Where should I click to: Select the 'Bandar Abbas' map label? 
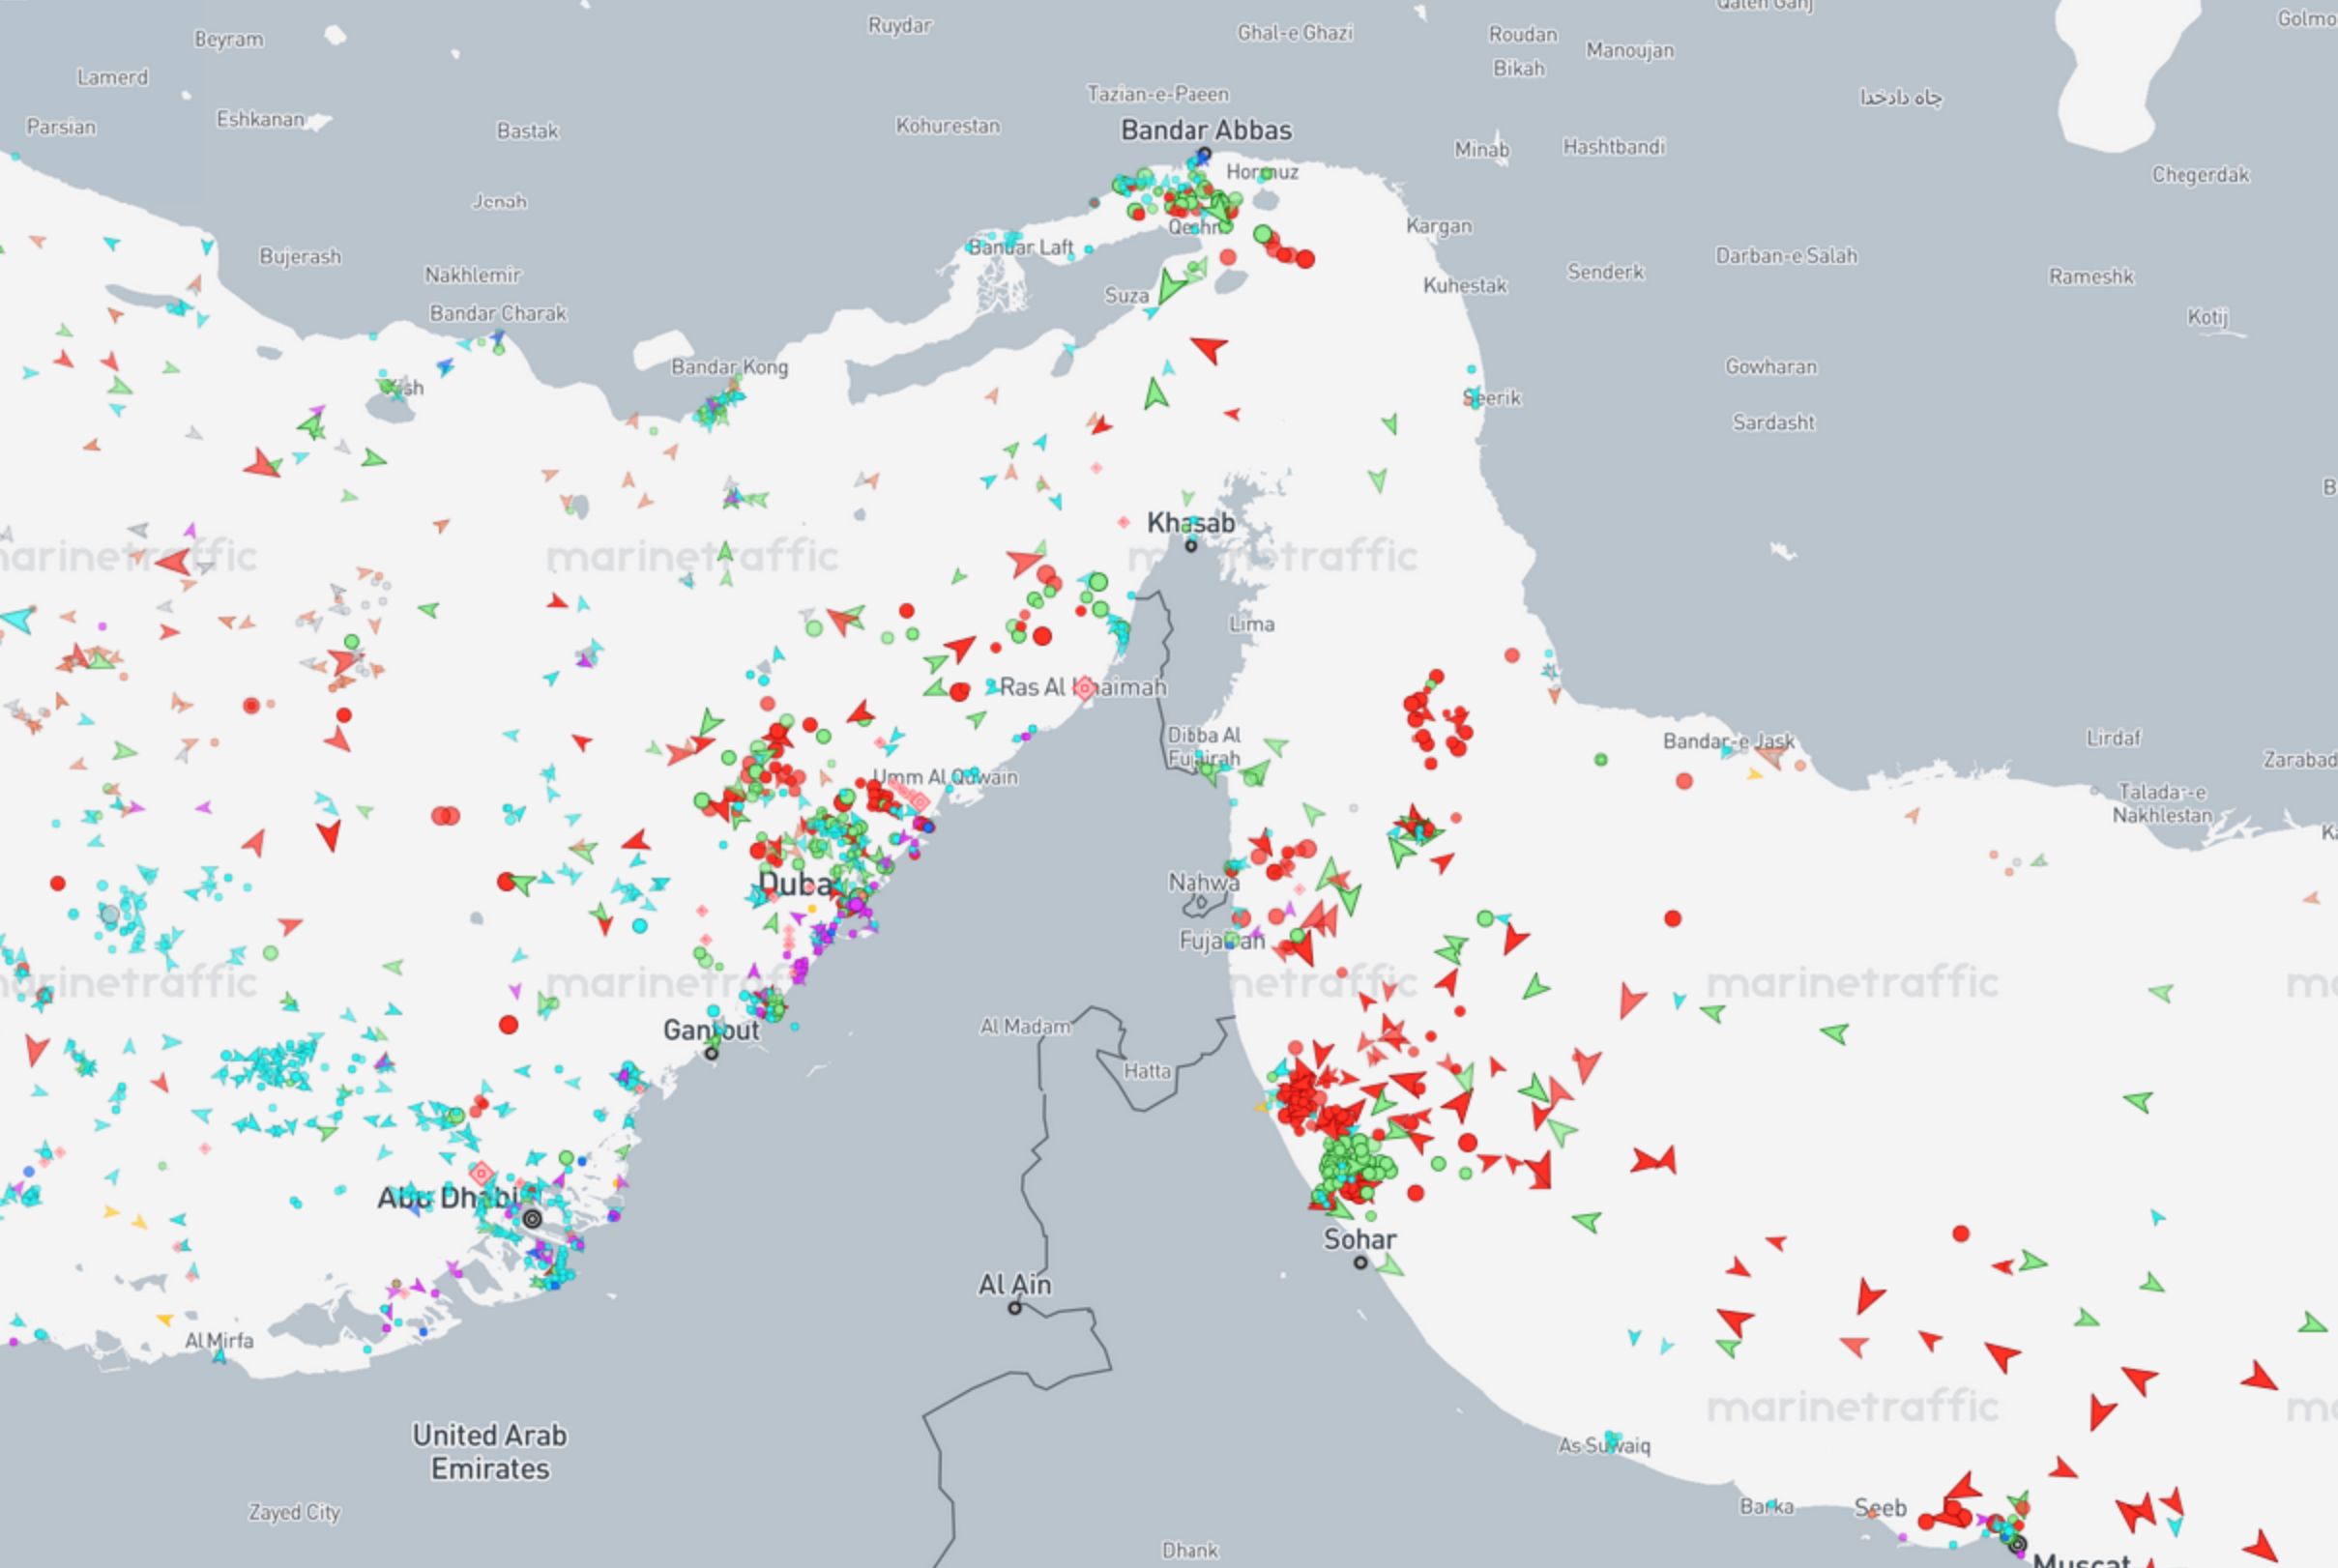1206,130
